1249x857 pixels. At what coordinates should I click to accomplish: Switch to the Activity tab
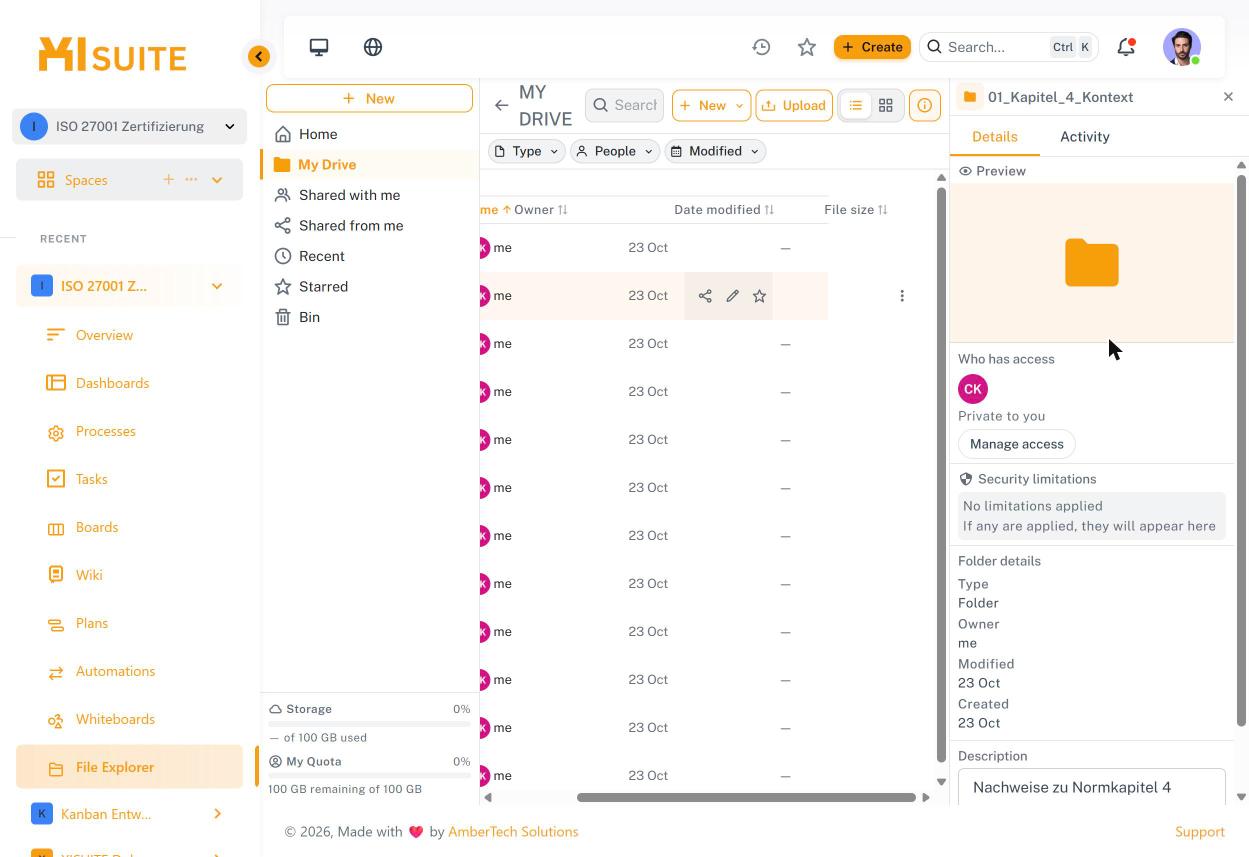(1085, 137)
